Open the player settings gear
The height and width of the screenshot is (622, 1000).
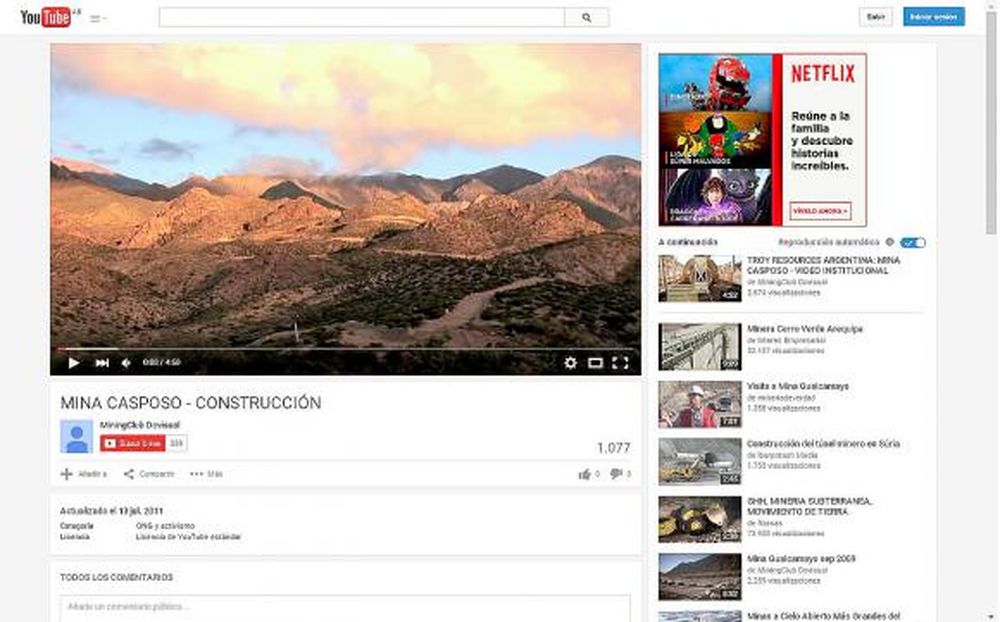570,363
